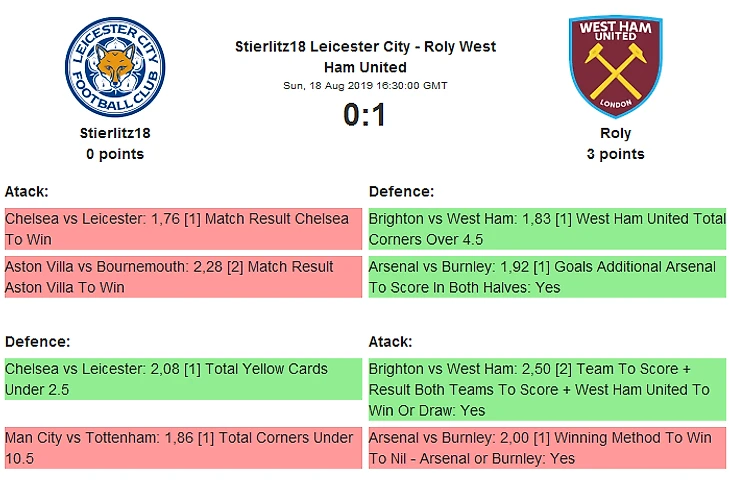Click the match title heading
Image resolution: width=730 pixels, height=480 pixels.
365,57
